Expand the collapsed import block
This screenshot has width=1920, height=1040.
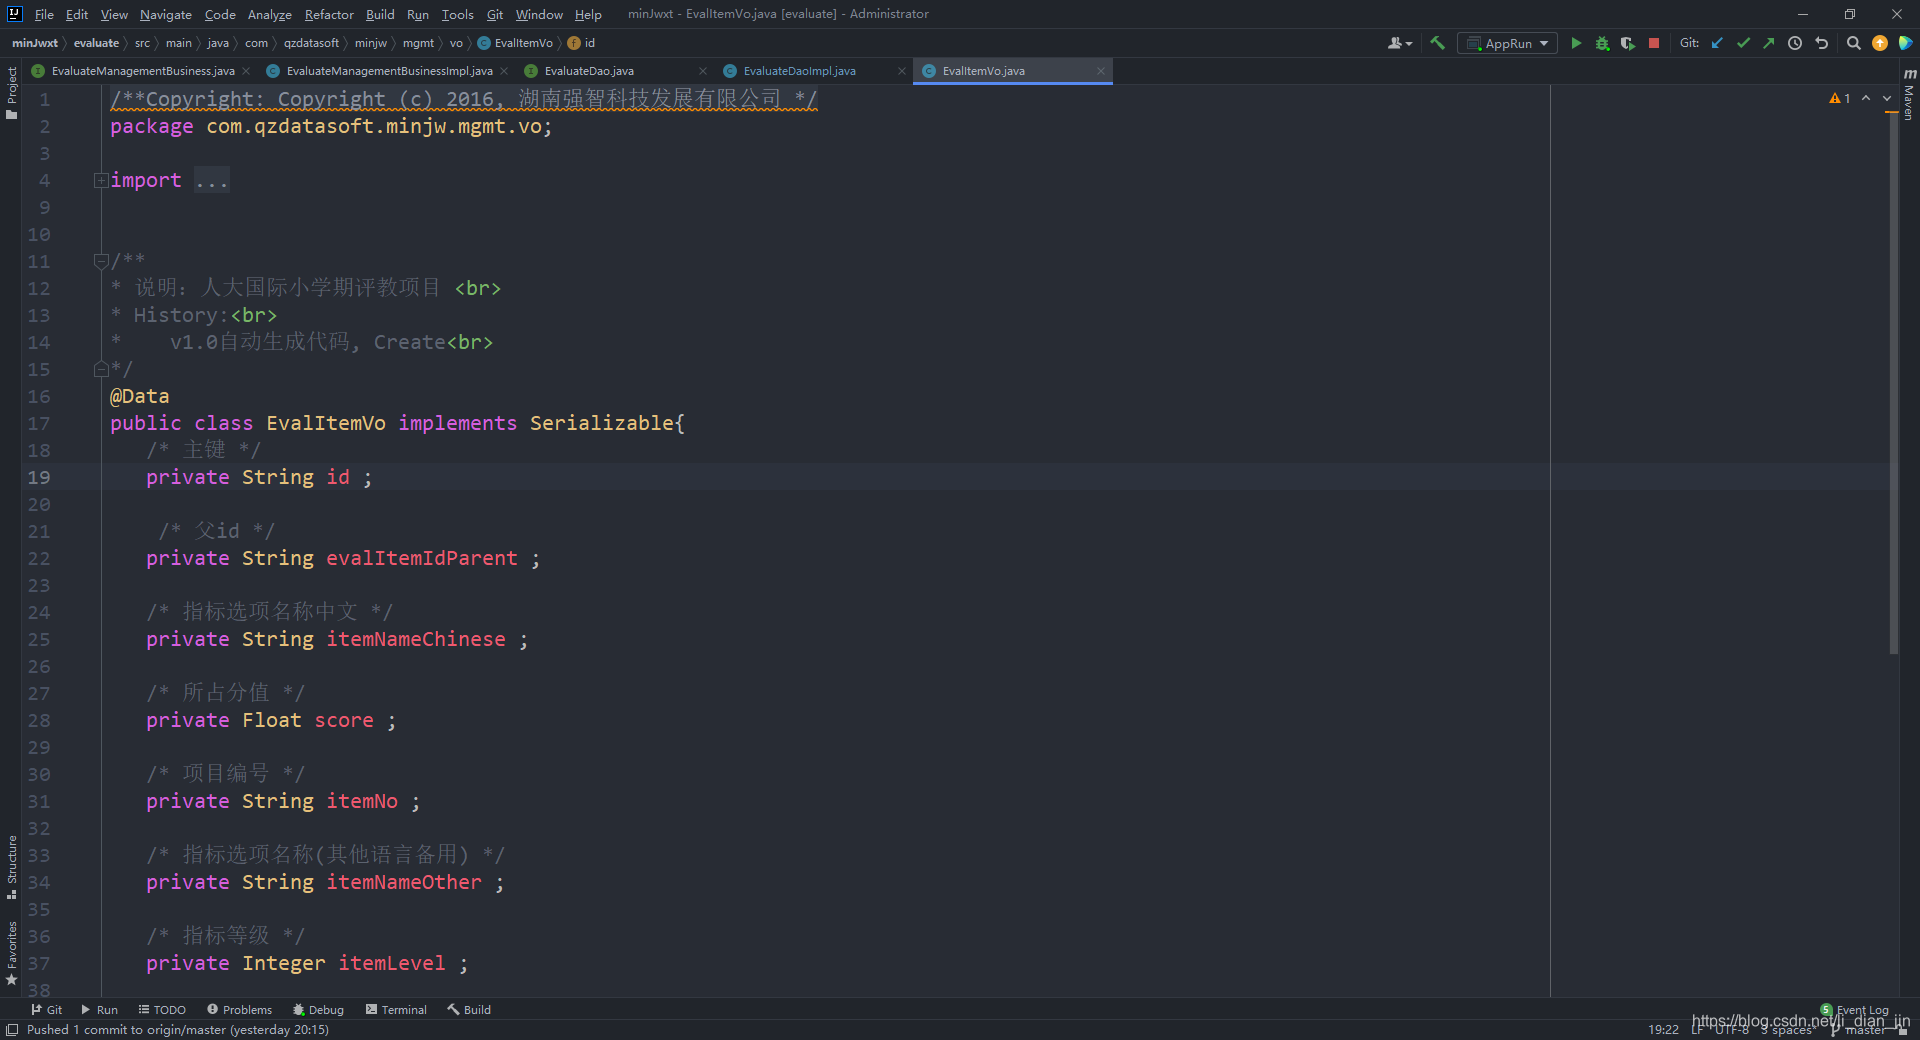point(101,180)
